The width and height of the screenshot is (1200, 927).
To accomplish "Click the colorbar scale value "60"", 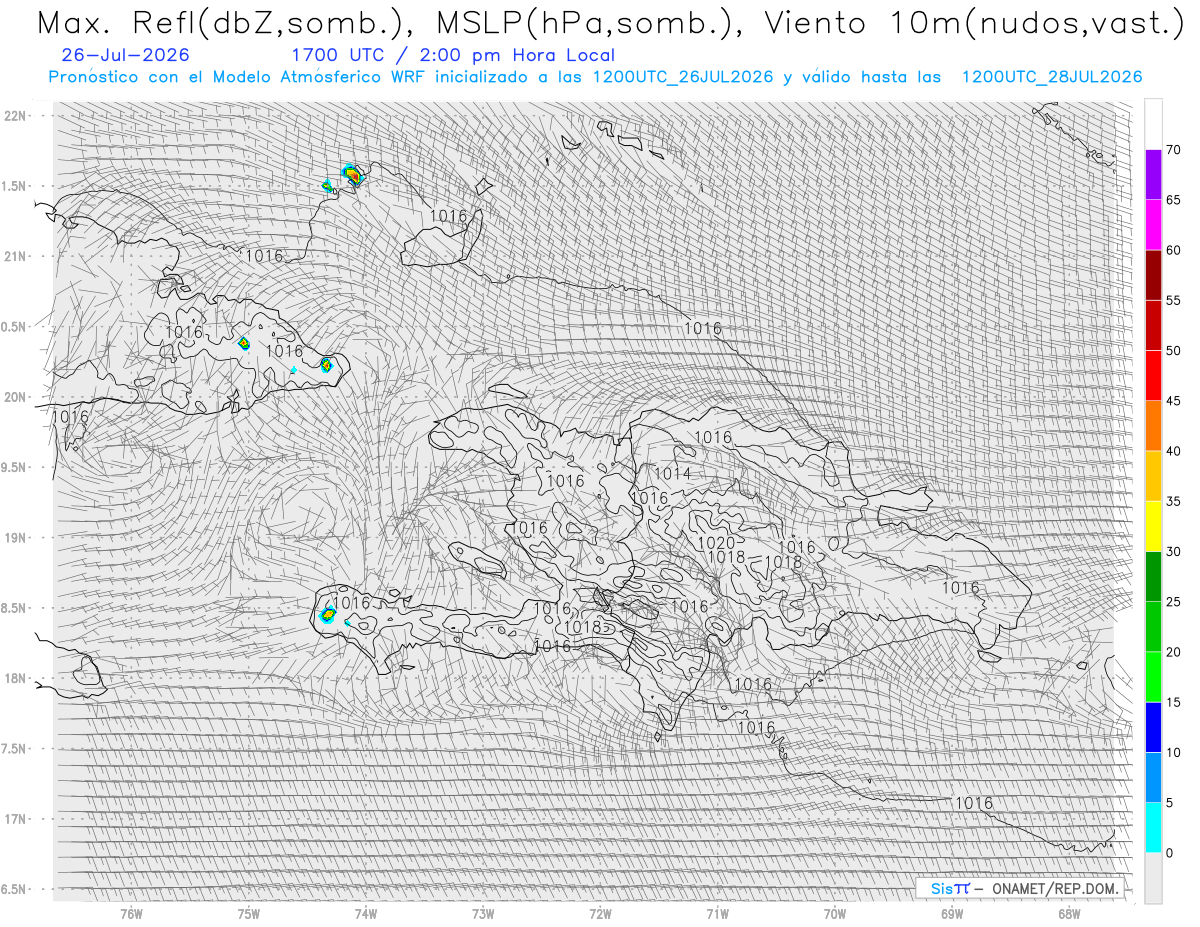I will [x=1174, y=250].
